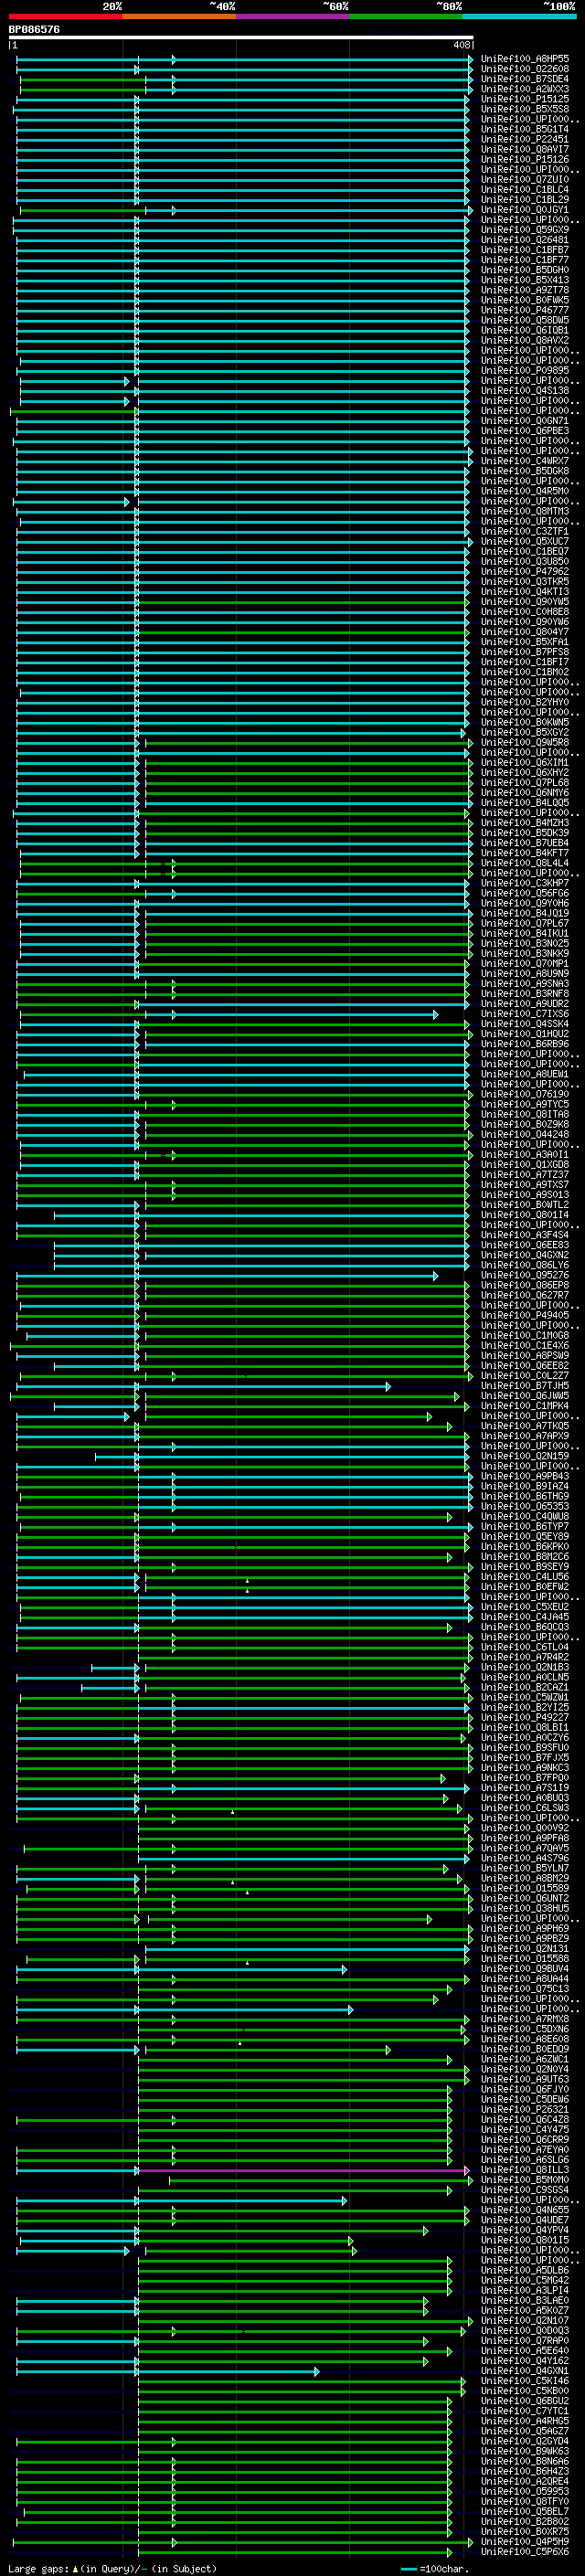Select hit label UniRef100_C7IXS6
This screenshot has width=585, height=2576.
point(525,1013)
